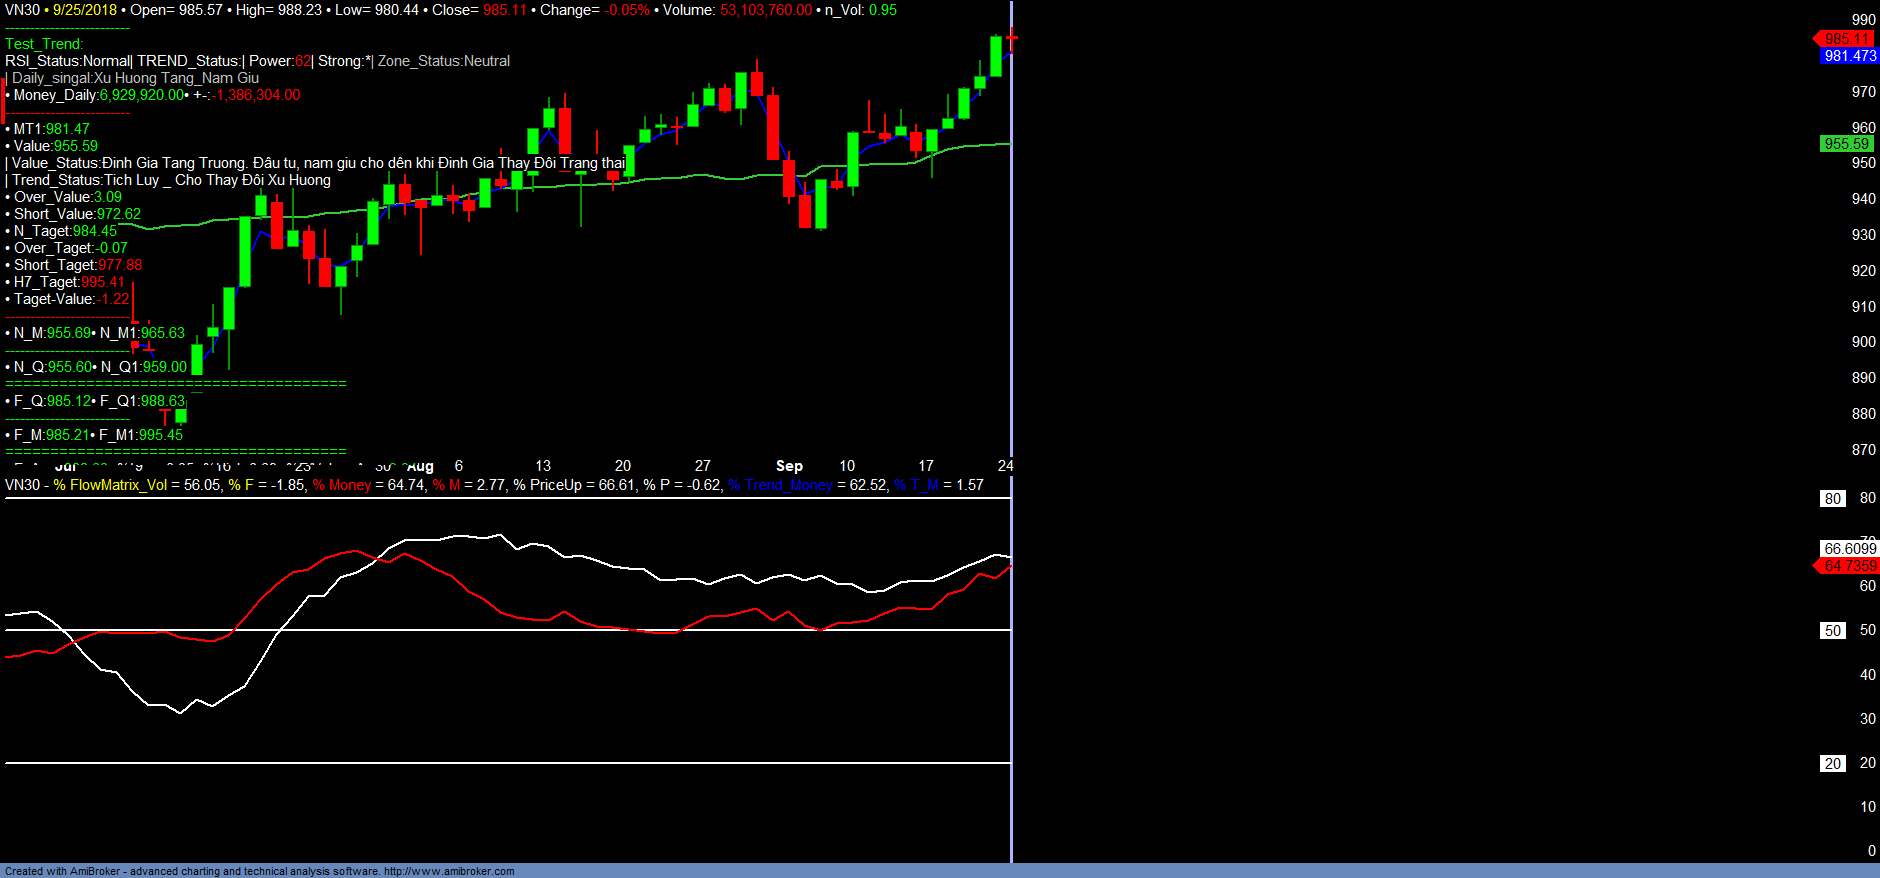
Task: Click date 17 on the time axis
Action: tap(926, 466)
